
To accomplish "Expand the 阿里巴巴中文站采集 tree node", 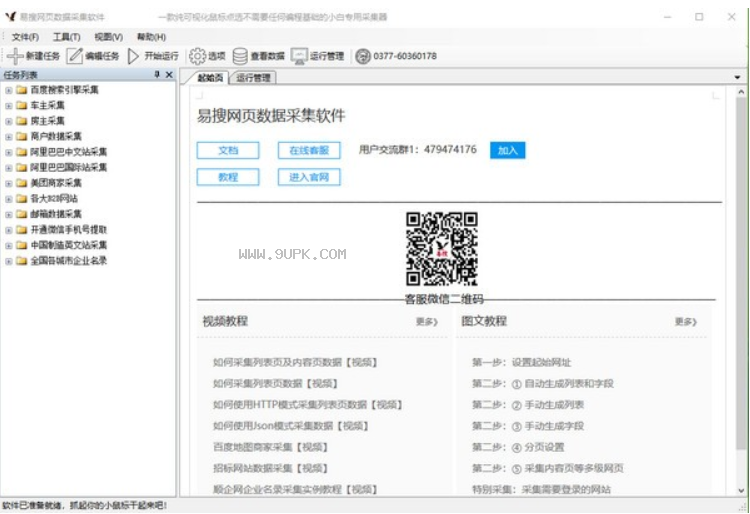I will tap(9, 153).
